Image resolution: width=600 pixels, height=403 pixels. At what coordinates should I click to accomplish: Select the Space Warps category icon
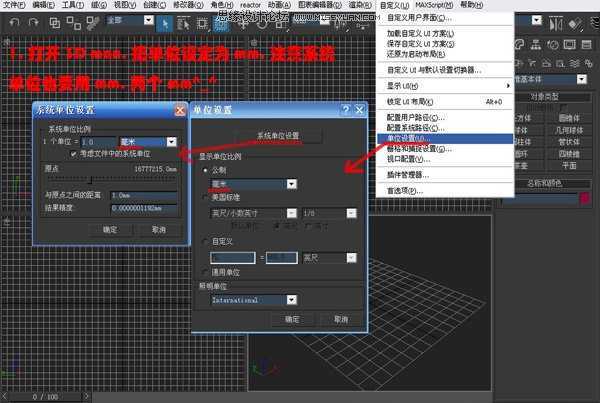point(574,63)
